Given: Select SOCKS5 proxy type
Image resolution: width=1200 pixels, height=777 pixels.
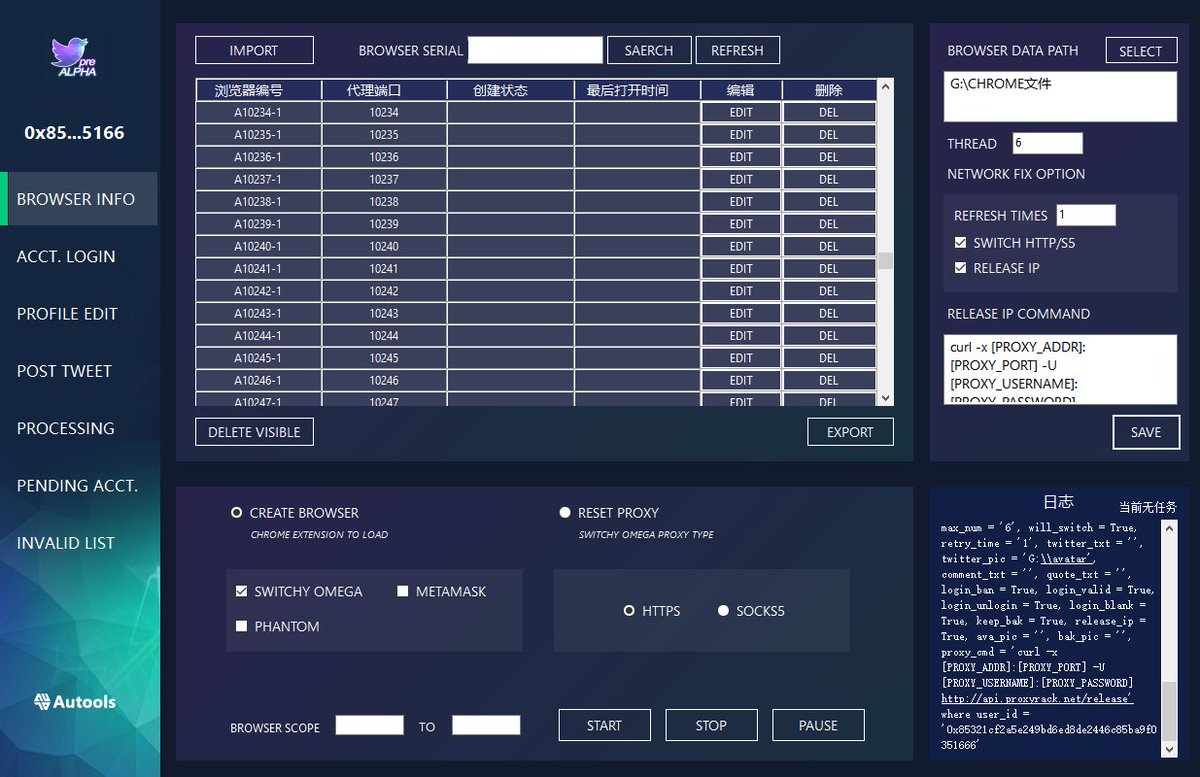Looking at the screenshot, I should (723, 610).
